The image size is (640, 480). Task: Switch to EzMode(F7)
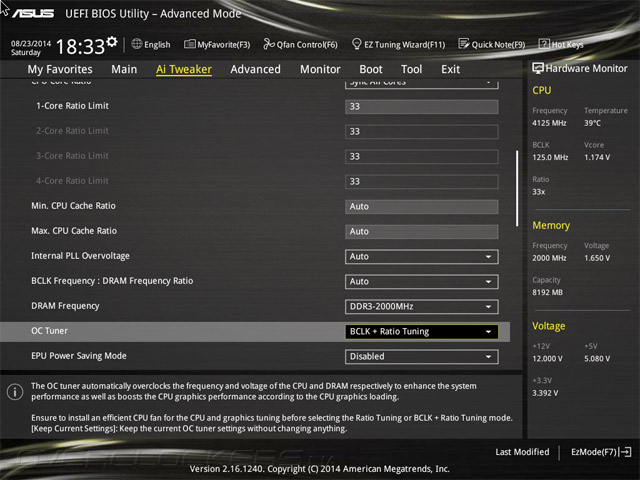click(x=601, y=452)
